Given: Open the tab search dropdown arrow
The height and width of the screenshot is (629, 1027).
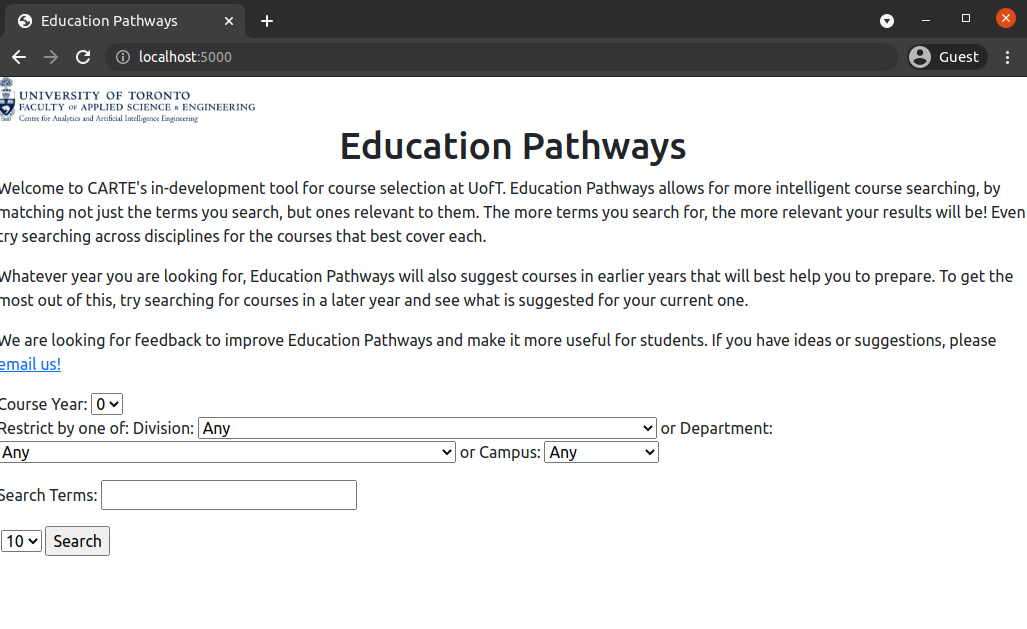Looking at the screenshot, I should [x=887, y=21].
